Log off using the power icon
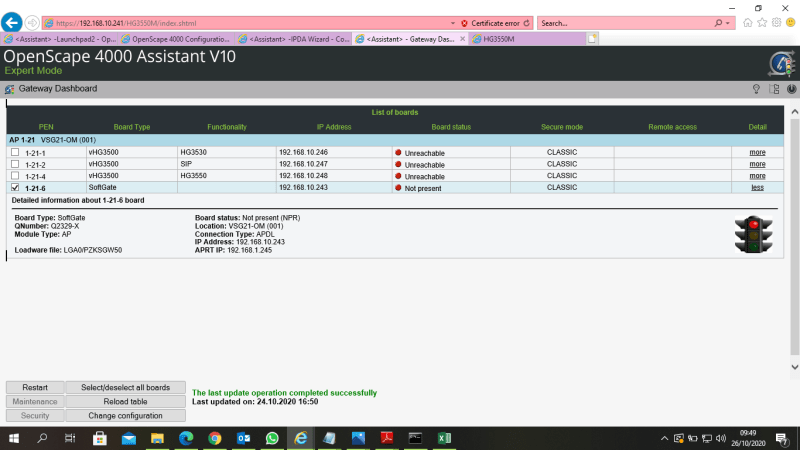The image size is (800, 450). point(791,89)
